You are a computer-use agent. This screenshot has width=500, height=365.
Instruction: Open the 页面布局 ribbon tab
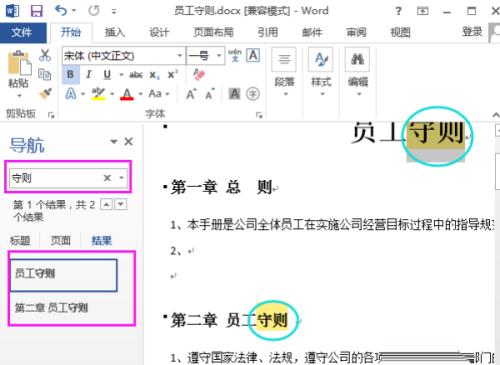[x=213, y=32]
